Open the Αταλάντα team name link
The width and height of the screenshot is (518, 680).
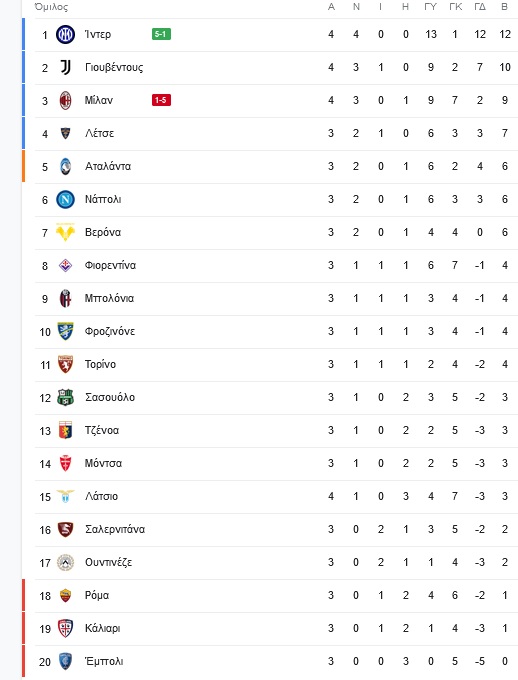[x=108, y=166]
